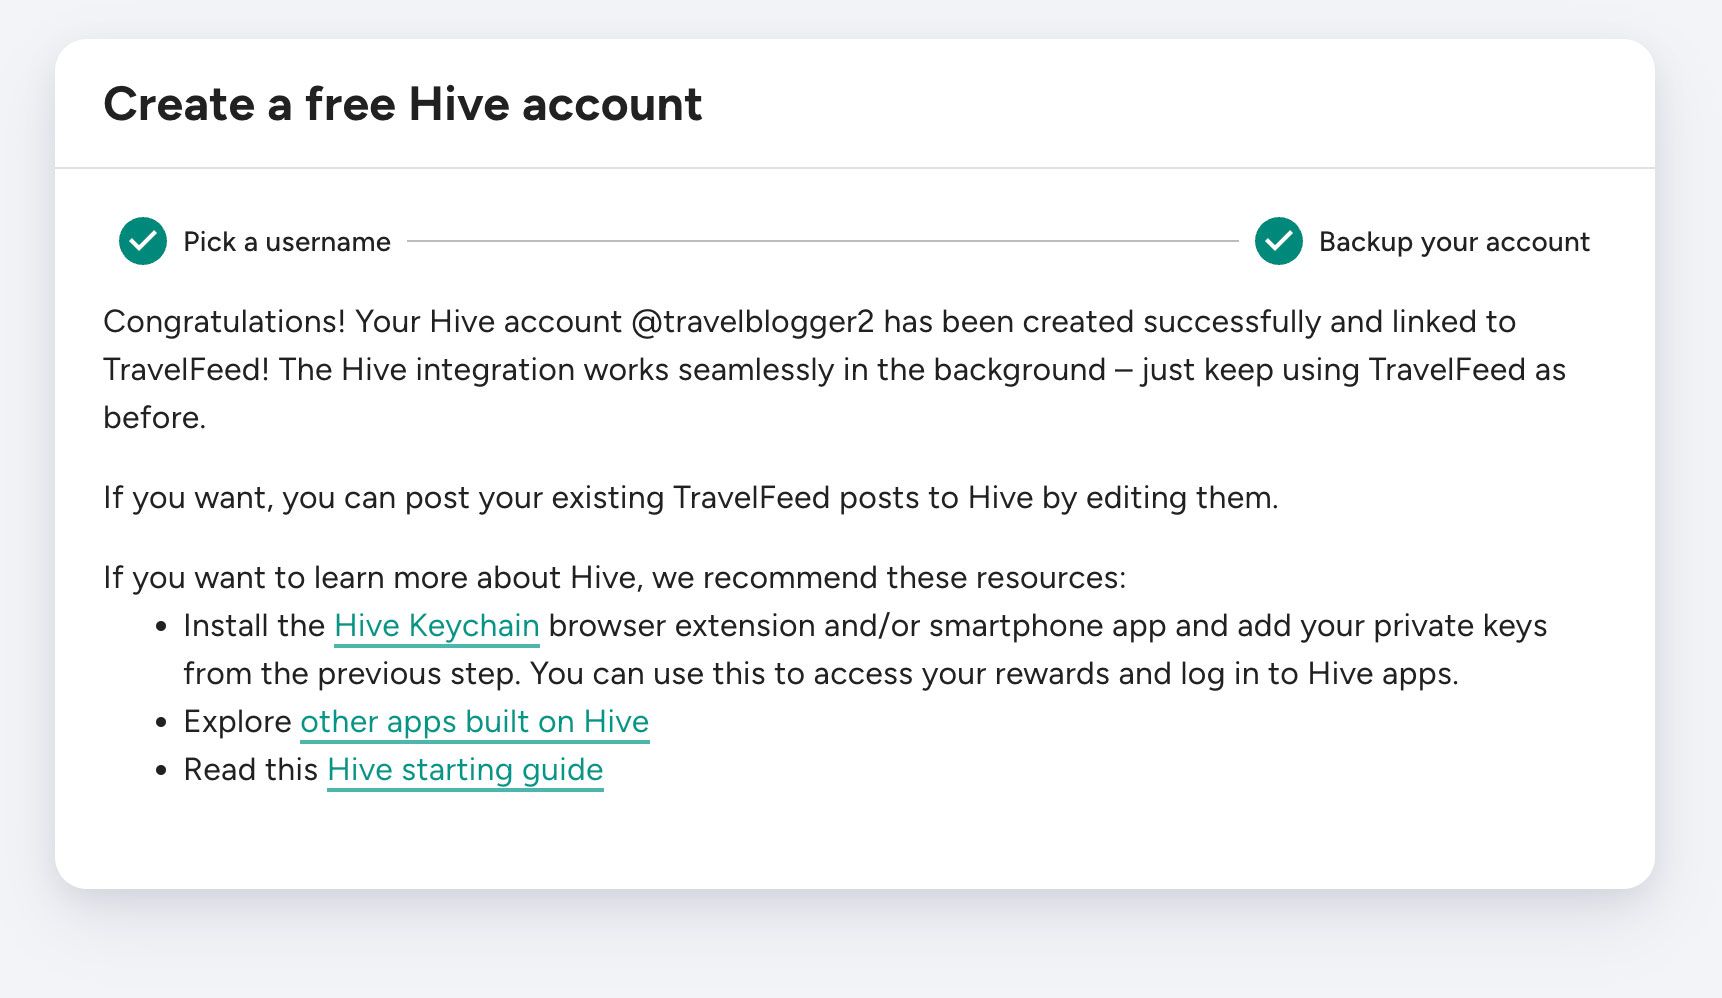The width and height of the screenshot is (1722, 998).
Task: Click the bullet before Explore other apps
Action: 160,723
